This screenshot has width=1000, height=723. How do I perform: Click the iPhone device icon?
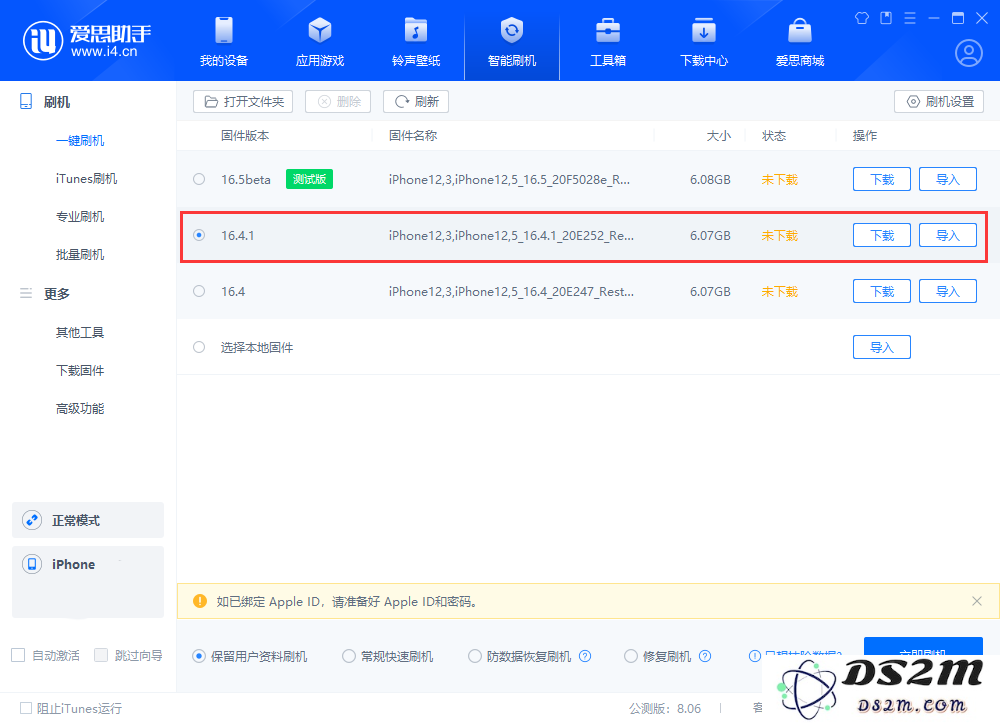coord(32,564)
